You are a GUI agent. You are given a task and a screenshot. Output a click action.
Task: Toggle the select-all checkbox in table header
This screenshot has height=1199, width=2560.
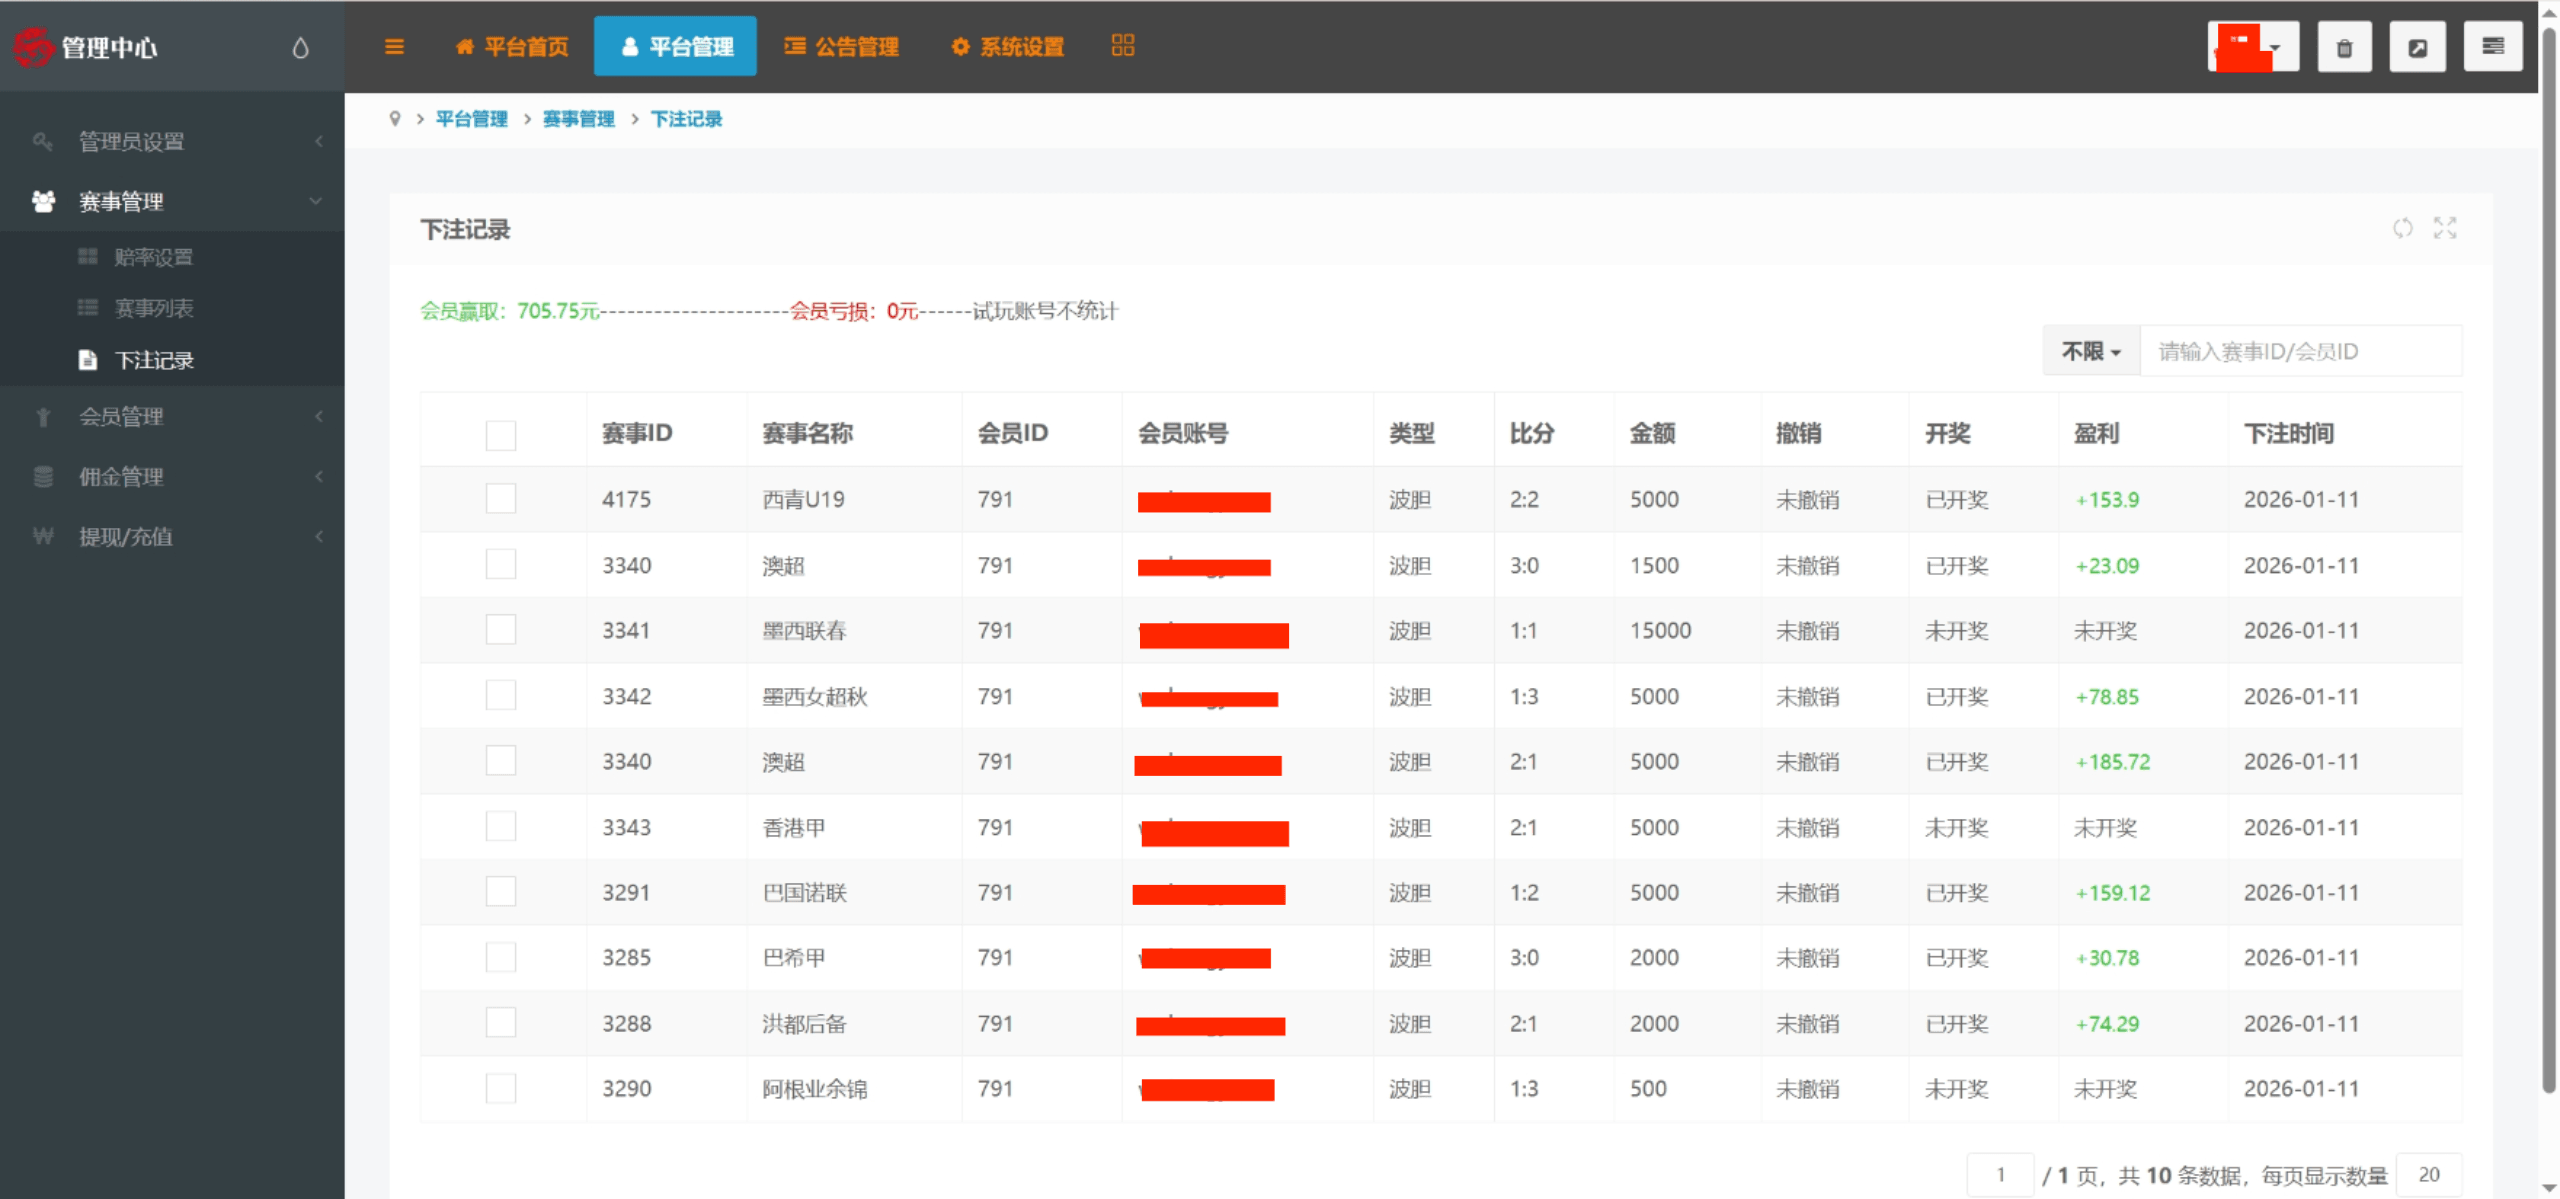click(501, 435)
